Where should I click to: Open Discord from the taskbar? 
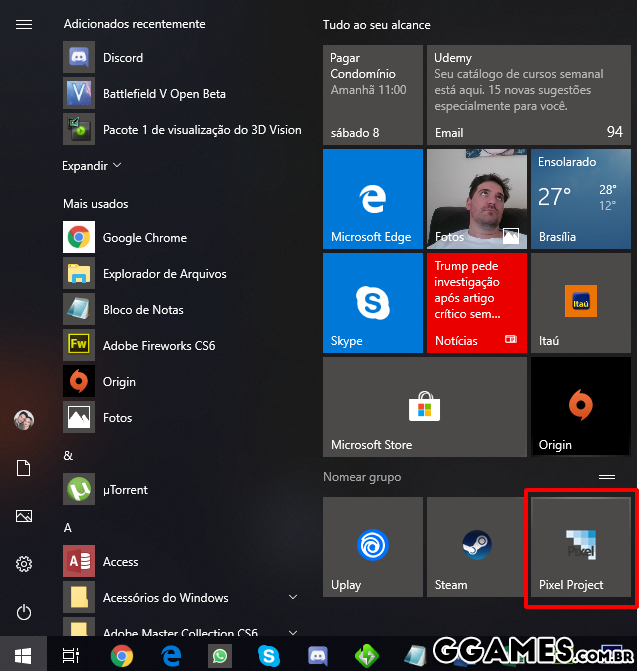click(x=318, y=656)
